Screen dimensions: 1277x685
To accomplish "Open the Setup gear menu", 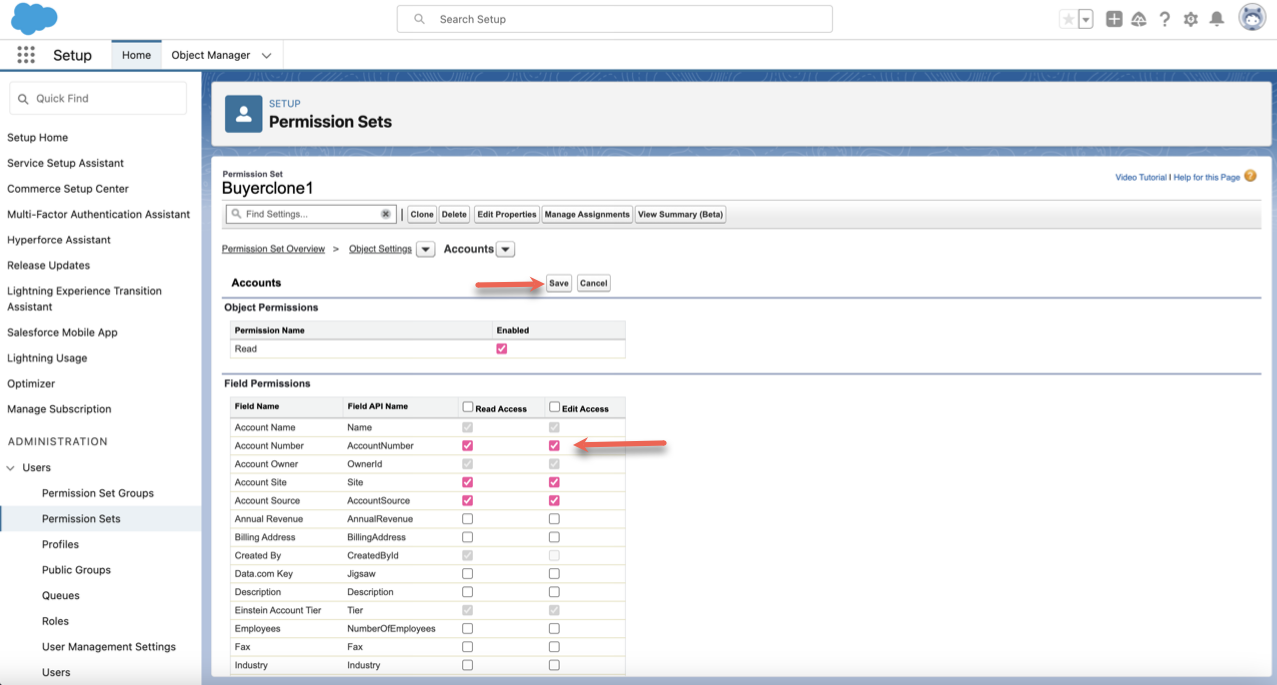I will 1190,19.
